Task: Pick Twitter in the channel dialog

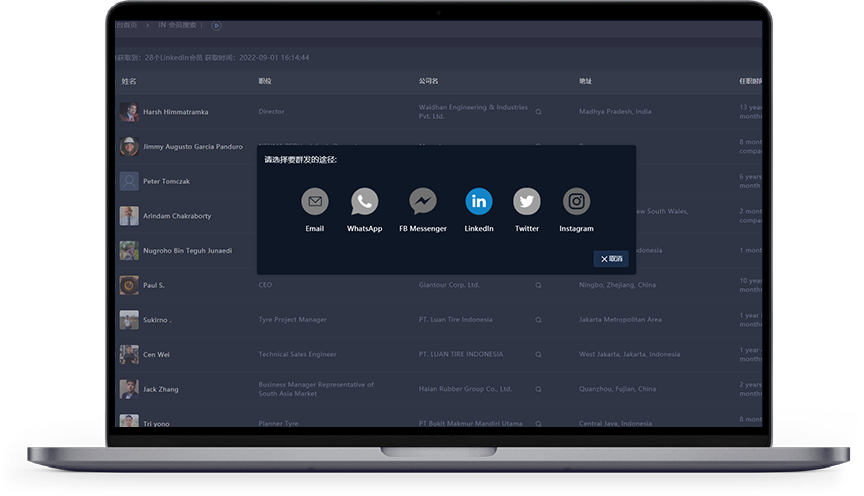Action: 527,201
